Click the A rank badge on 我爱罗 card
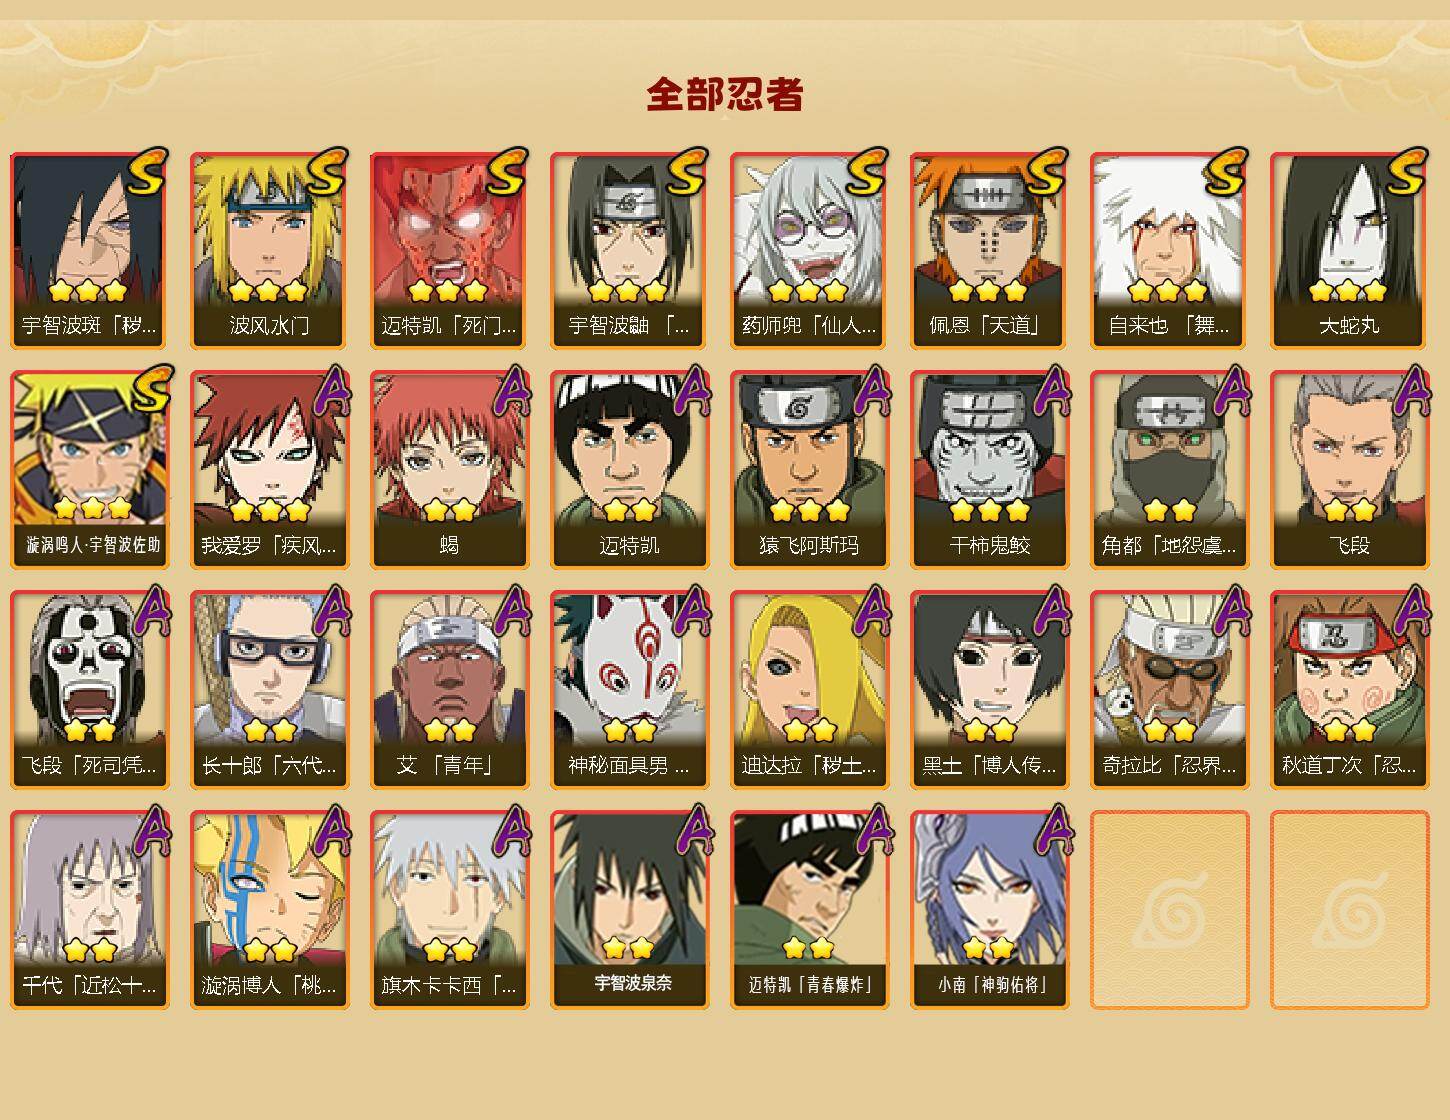The height and width of the screenshot is (1120, 1450). pyautogui.click(x=332, y=391)
